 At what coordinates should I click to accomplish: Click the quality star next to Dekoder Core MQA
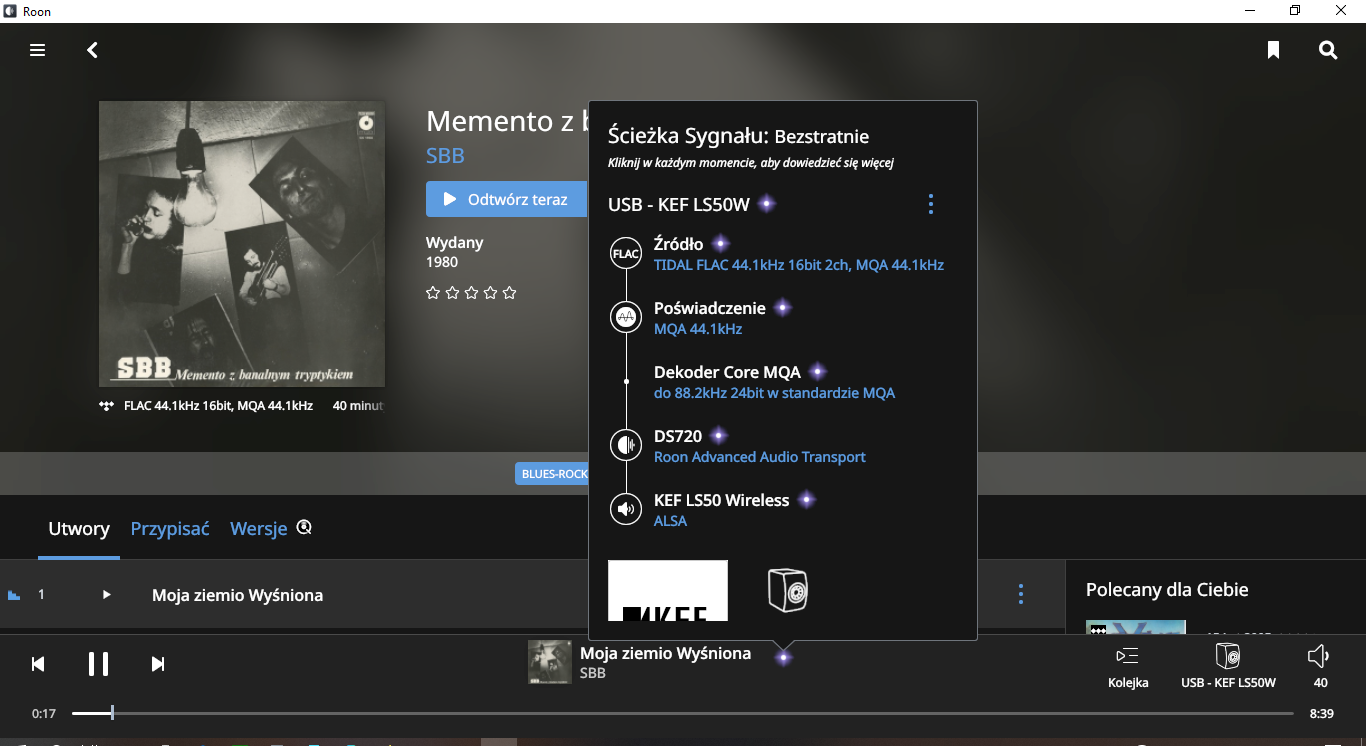click(818, 371)
